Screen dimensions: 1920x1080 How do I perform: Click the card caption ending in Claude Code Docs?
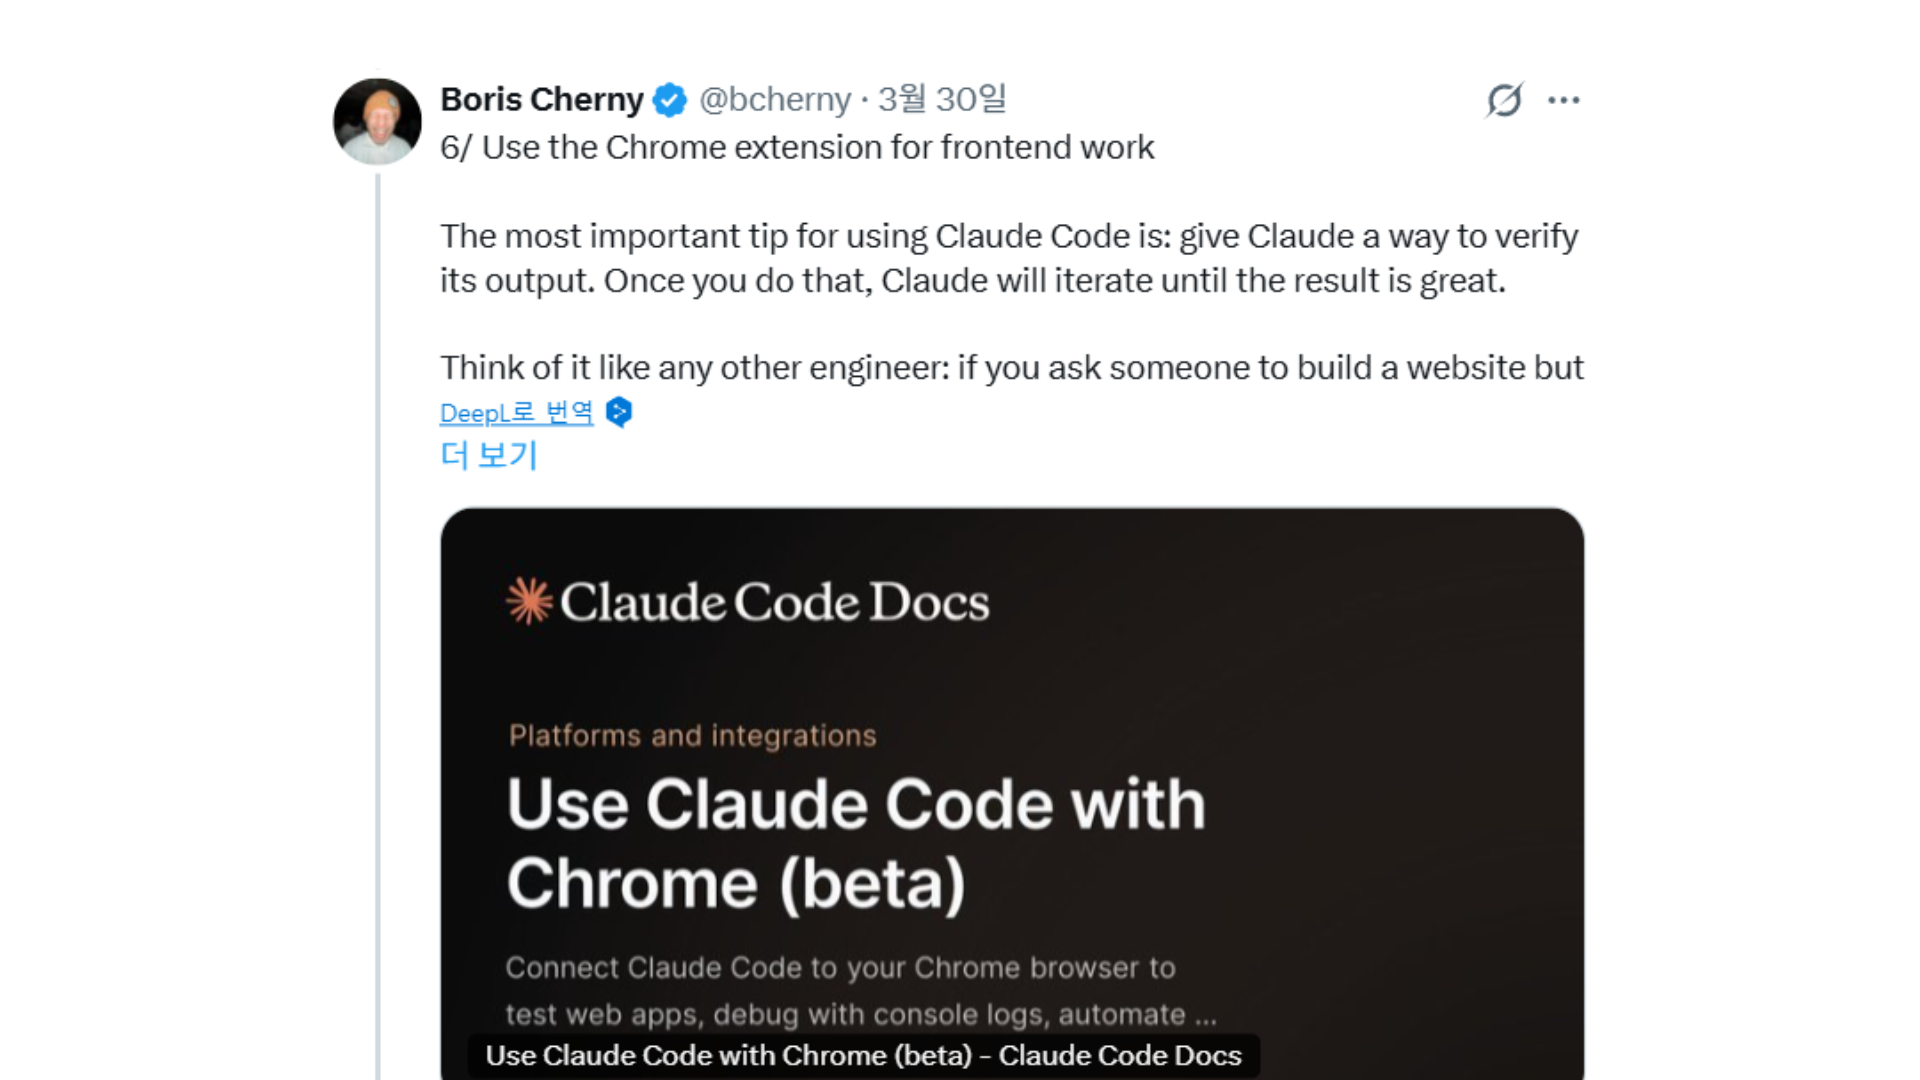[863, 1056]
